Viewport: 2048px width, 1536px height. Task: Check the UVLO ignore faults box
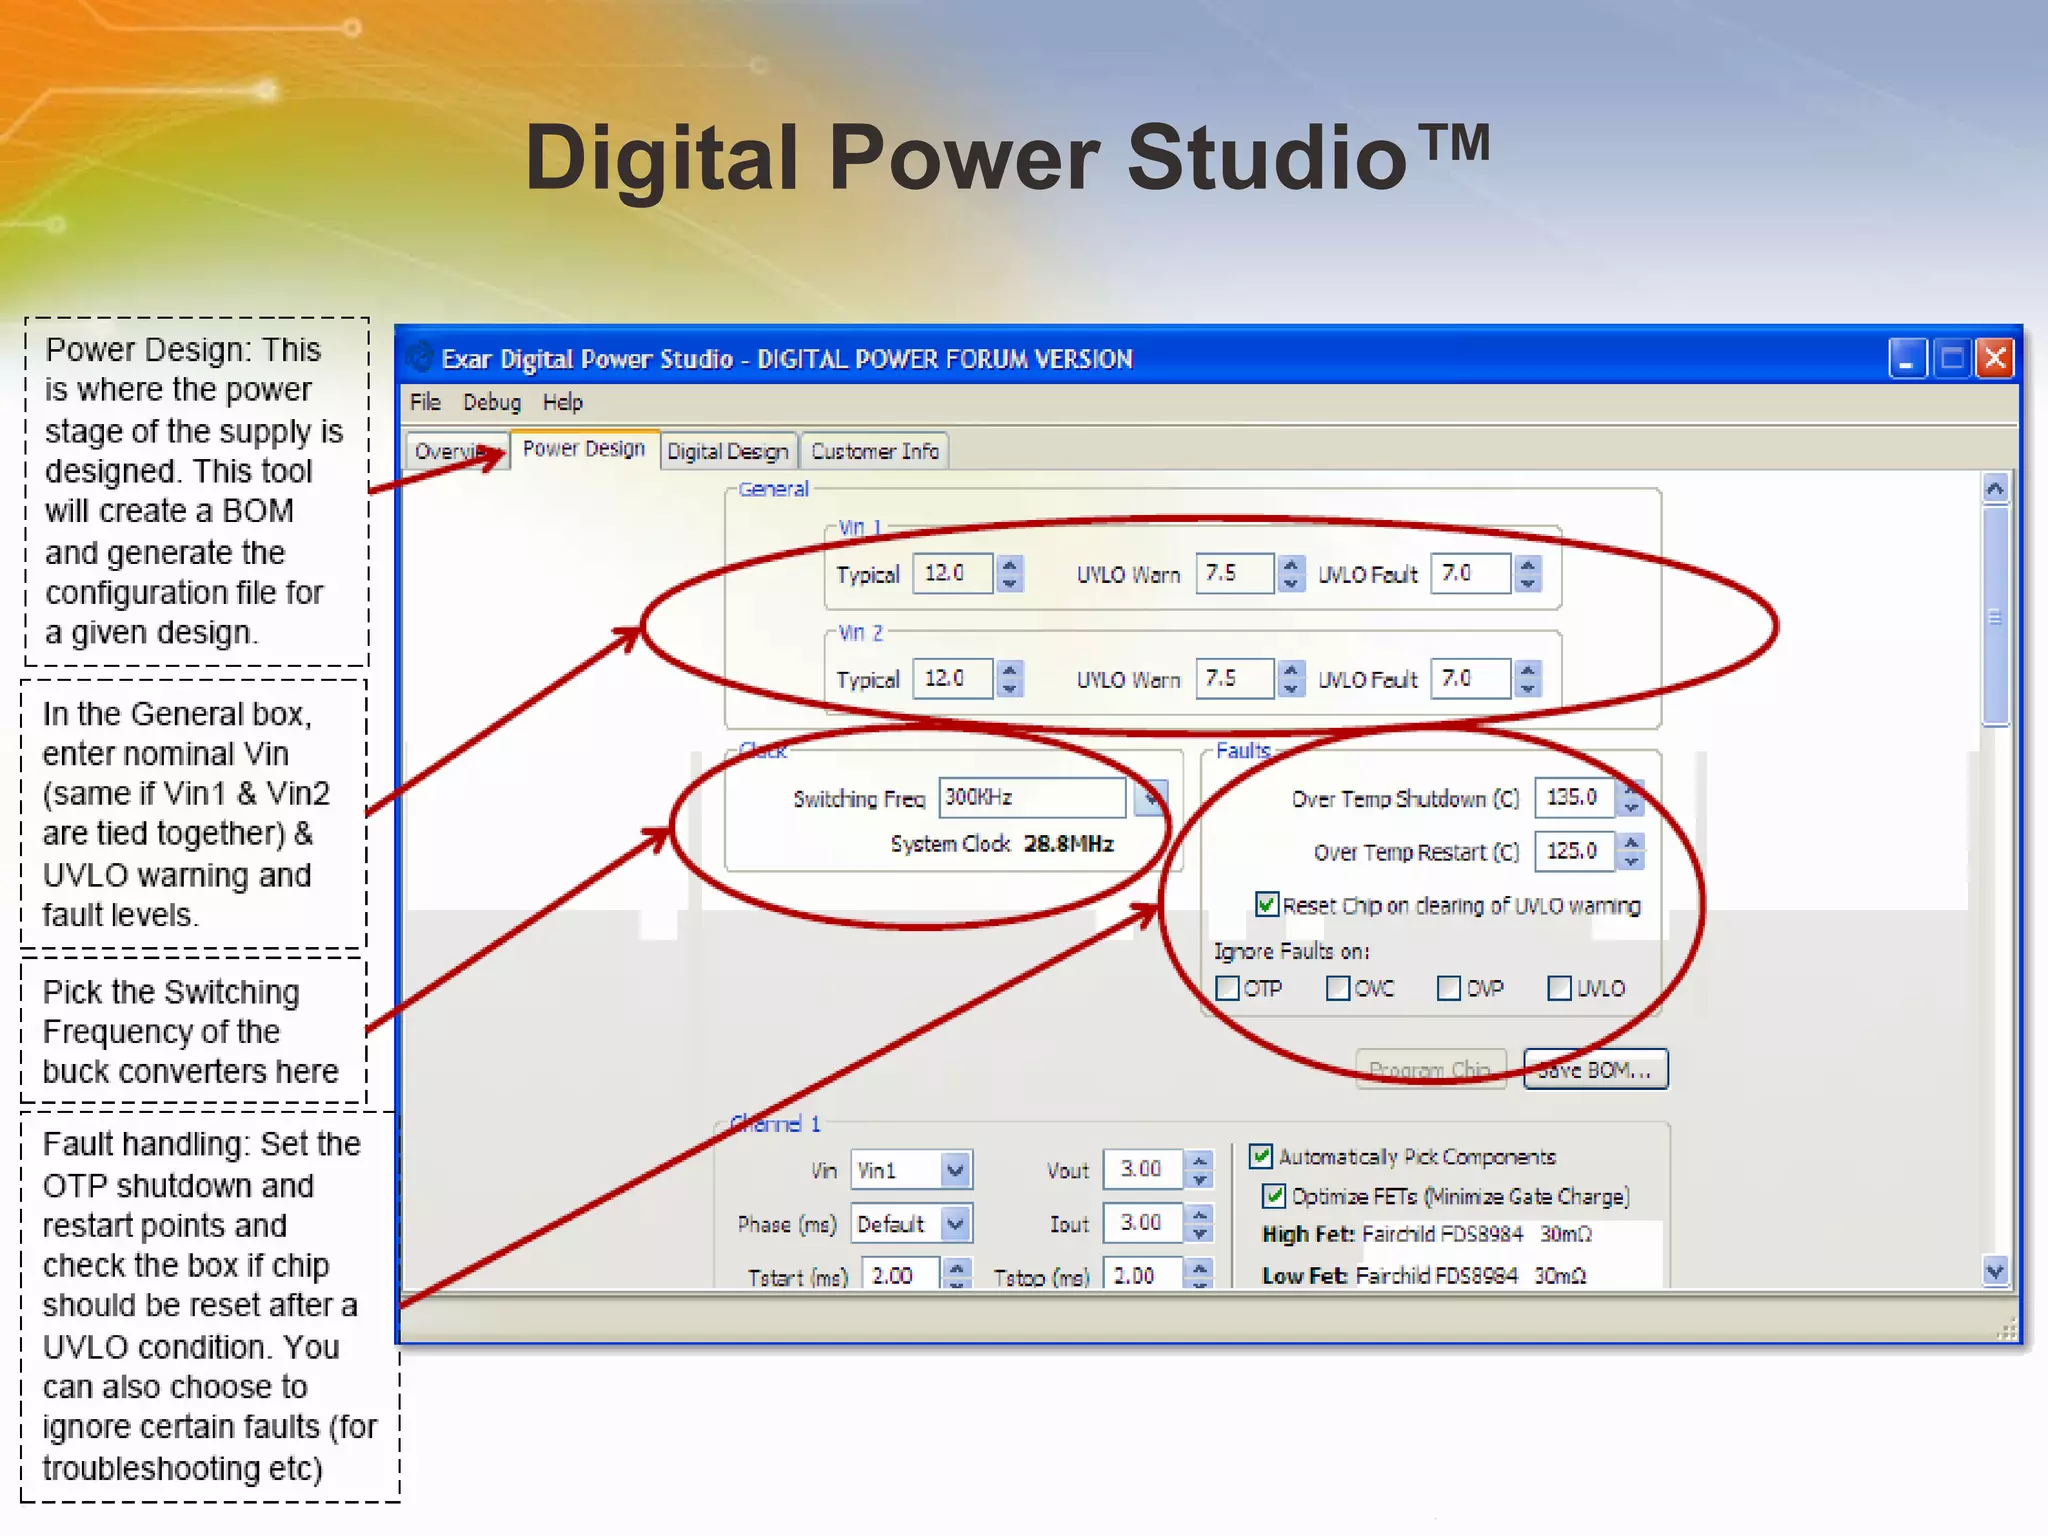pos(1559,988)
